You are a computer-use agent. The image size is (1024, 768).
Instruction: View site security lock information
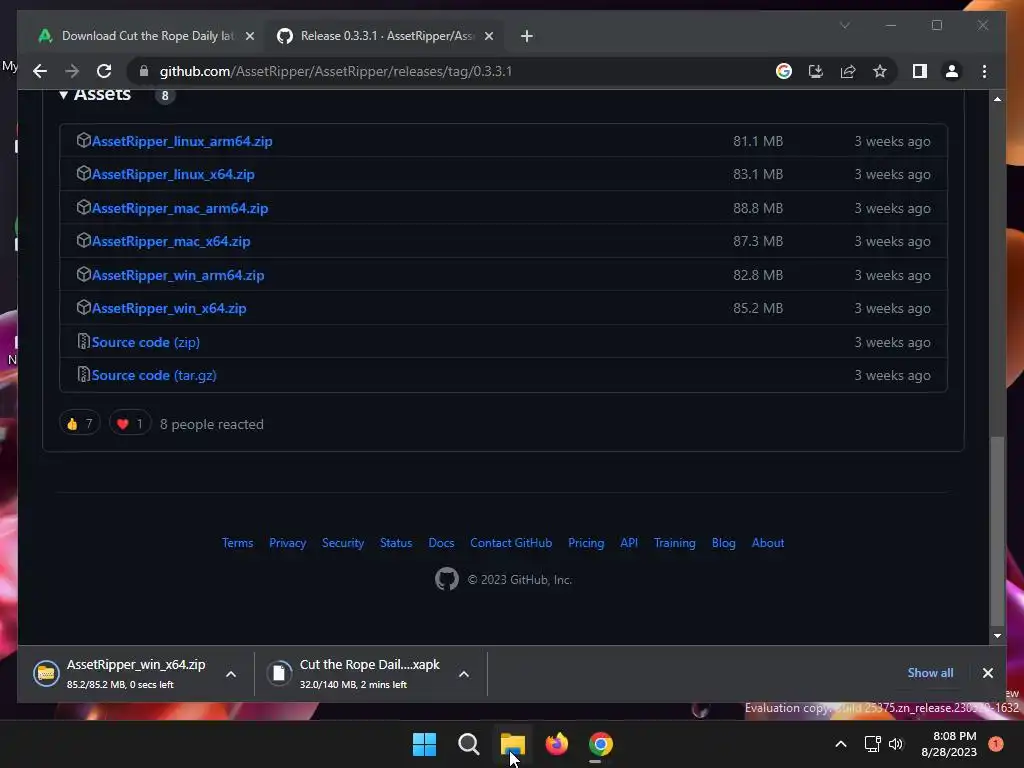click(144, 71)
